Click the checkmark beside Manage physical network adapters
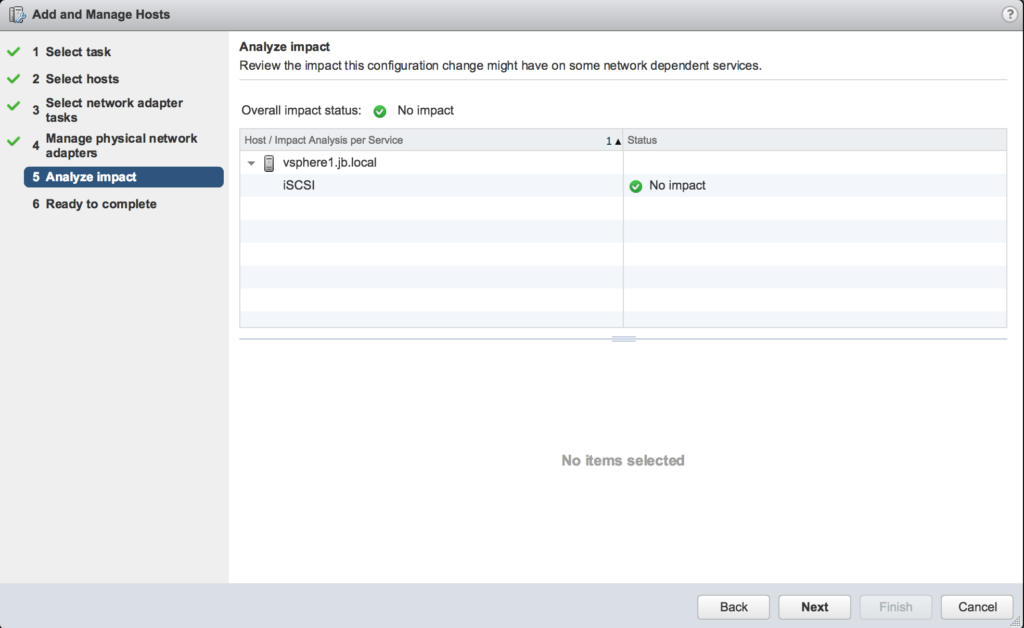 coord(14,141)
